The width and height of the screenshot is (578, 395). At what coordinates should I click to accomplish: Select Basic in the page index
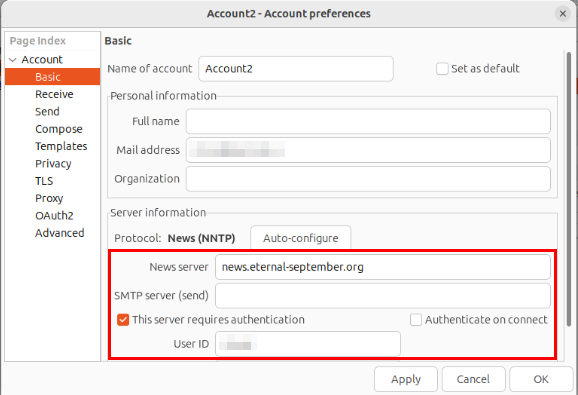52,77
